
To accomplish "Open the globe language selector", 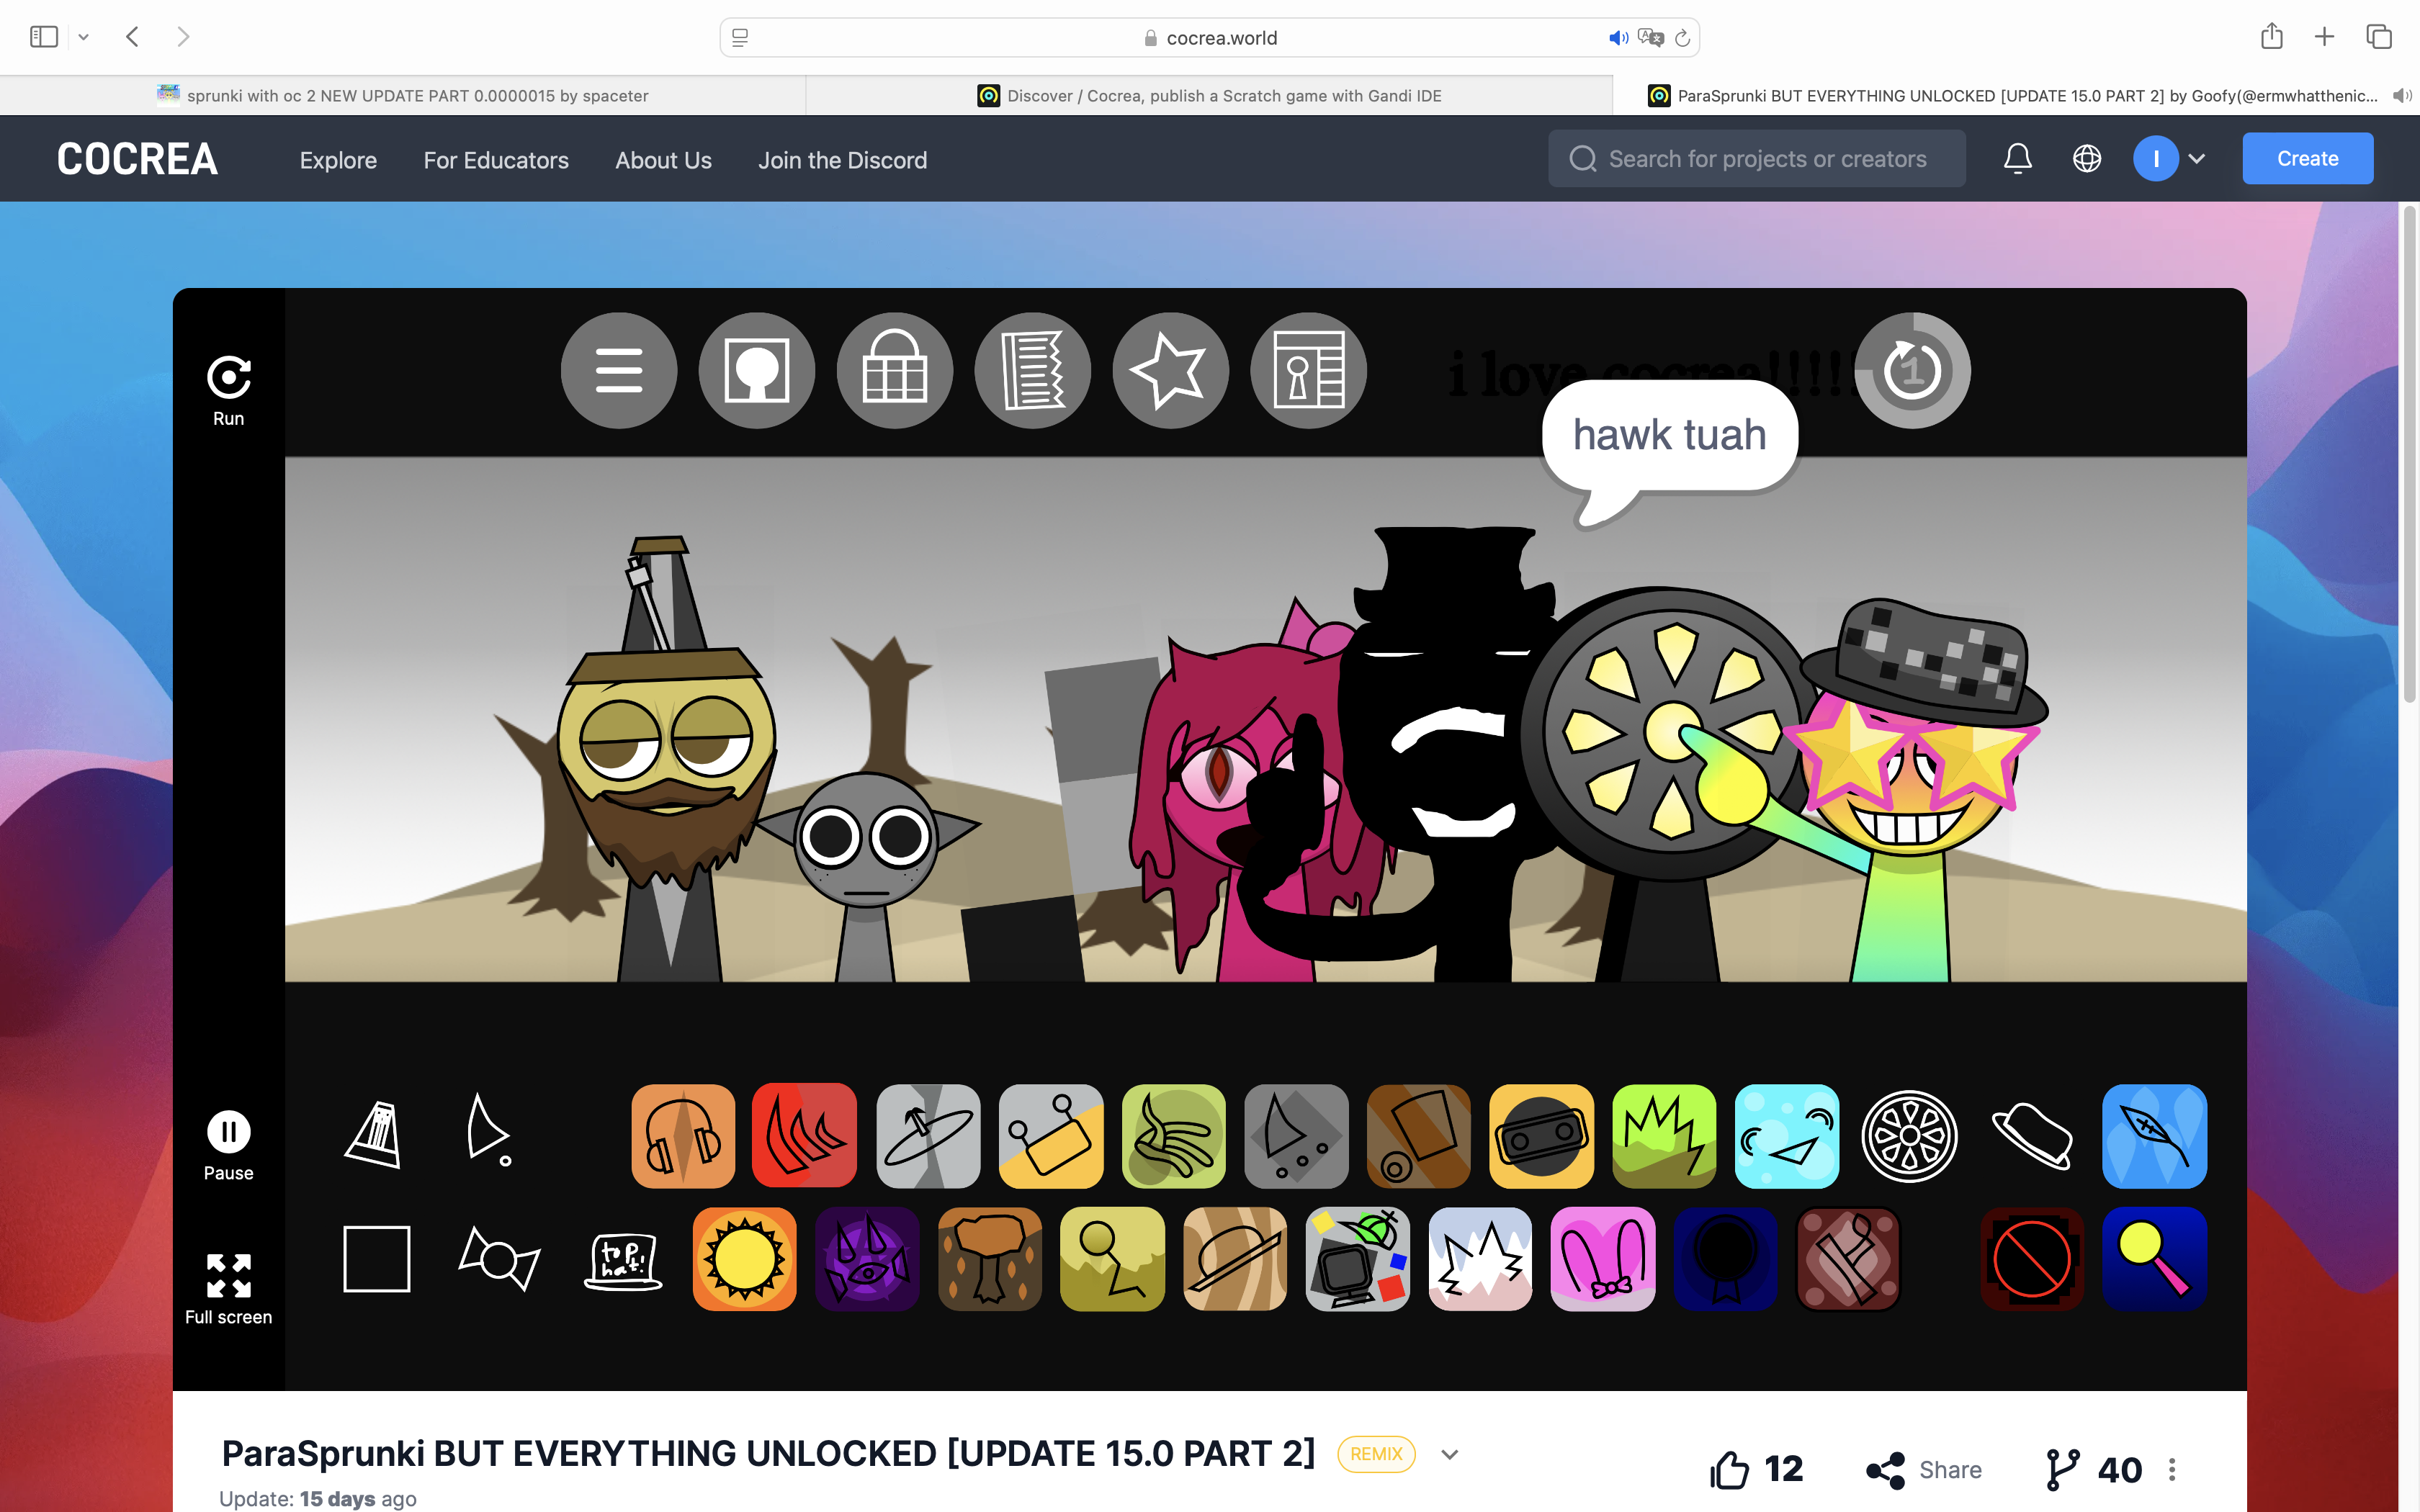I will 2088,158.
